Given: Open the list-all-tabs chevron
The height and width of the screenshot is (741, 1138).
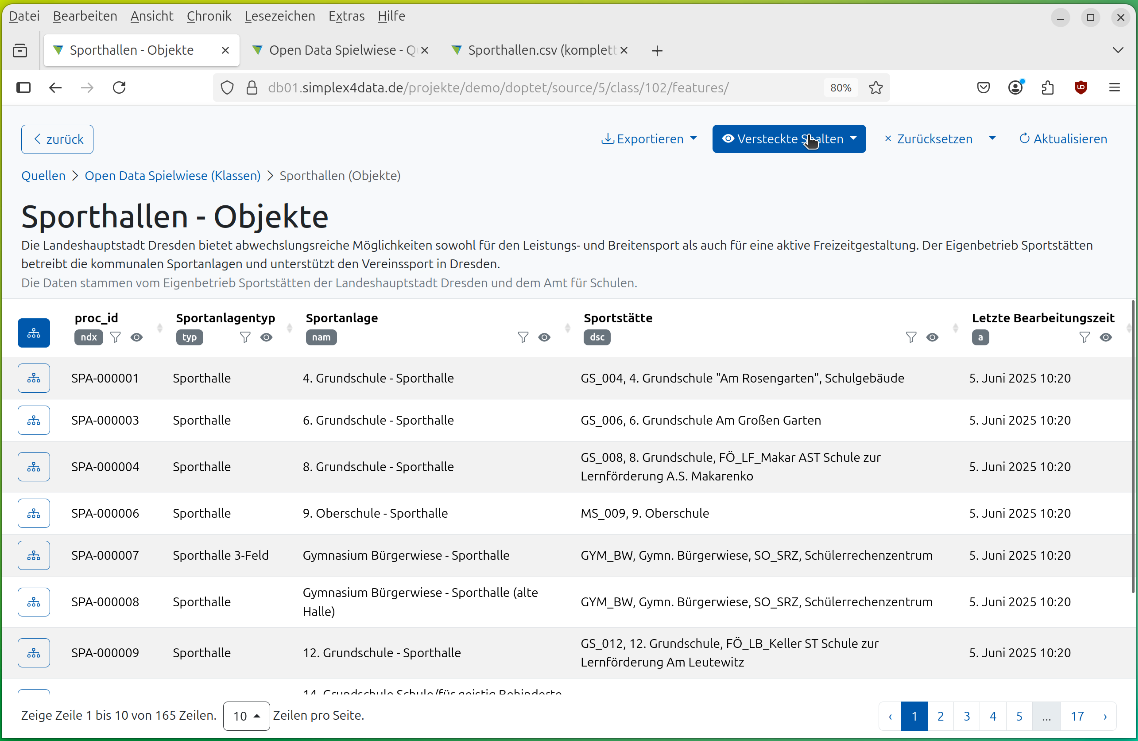Looking at the screenshot, I should (x=1118, y=50).
